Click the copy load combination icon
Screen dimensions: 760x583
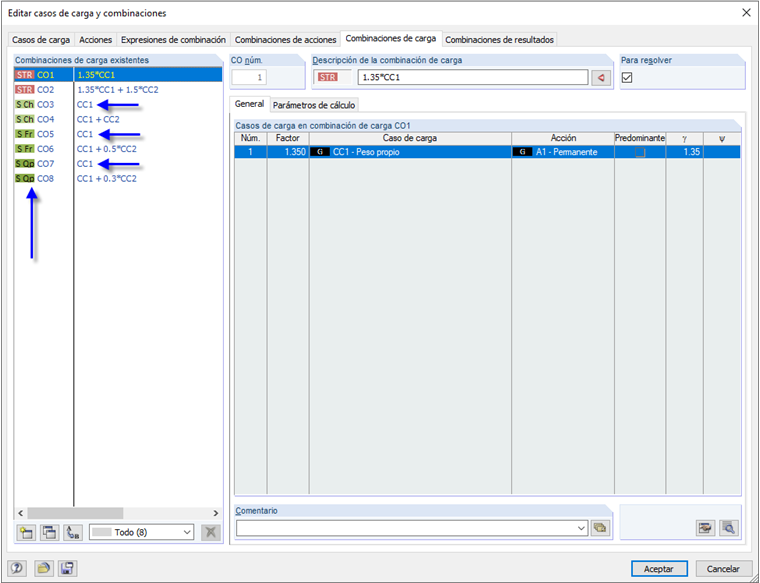point(49,532)
